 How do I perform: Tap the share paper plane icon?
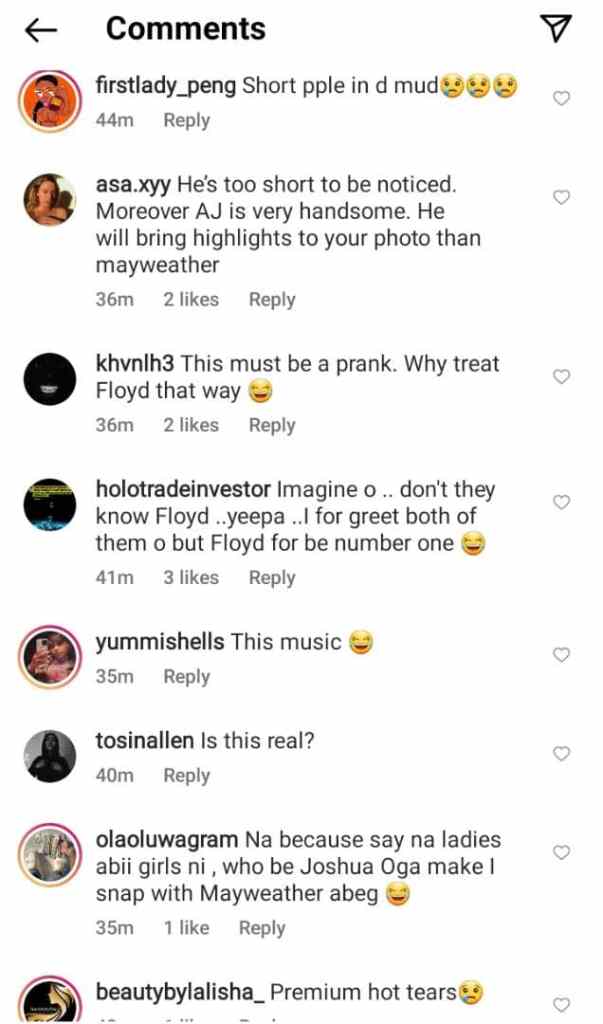[x=555, y=29]
